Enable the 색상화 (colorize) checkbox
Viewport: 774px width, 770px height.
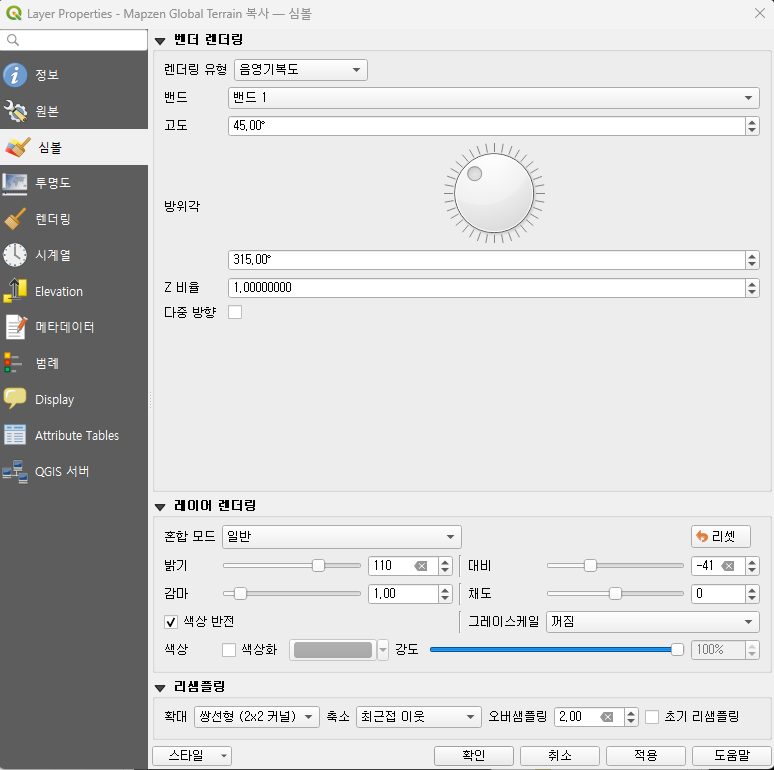coord(229,650)
